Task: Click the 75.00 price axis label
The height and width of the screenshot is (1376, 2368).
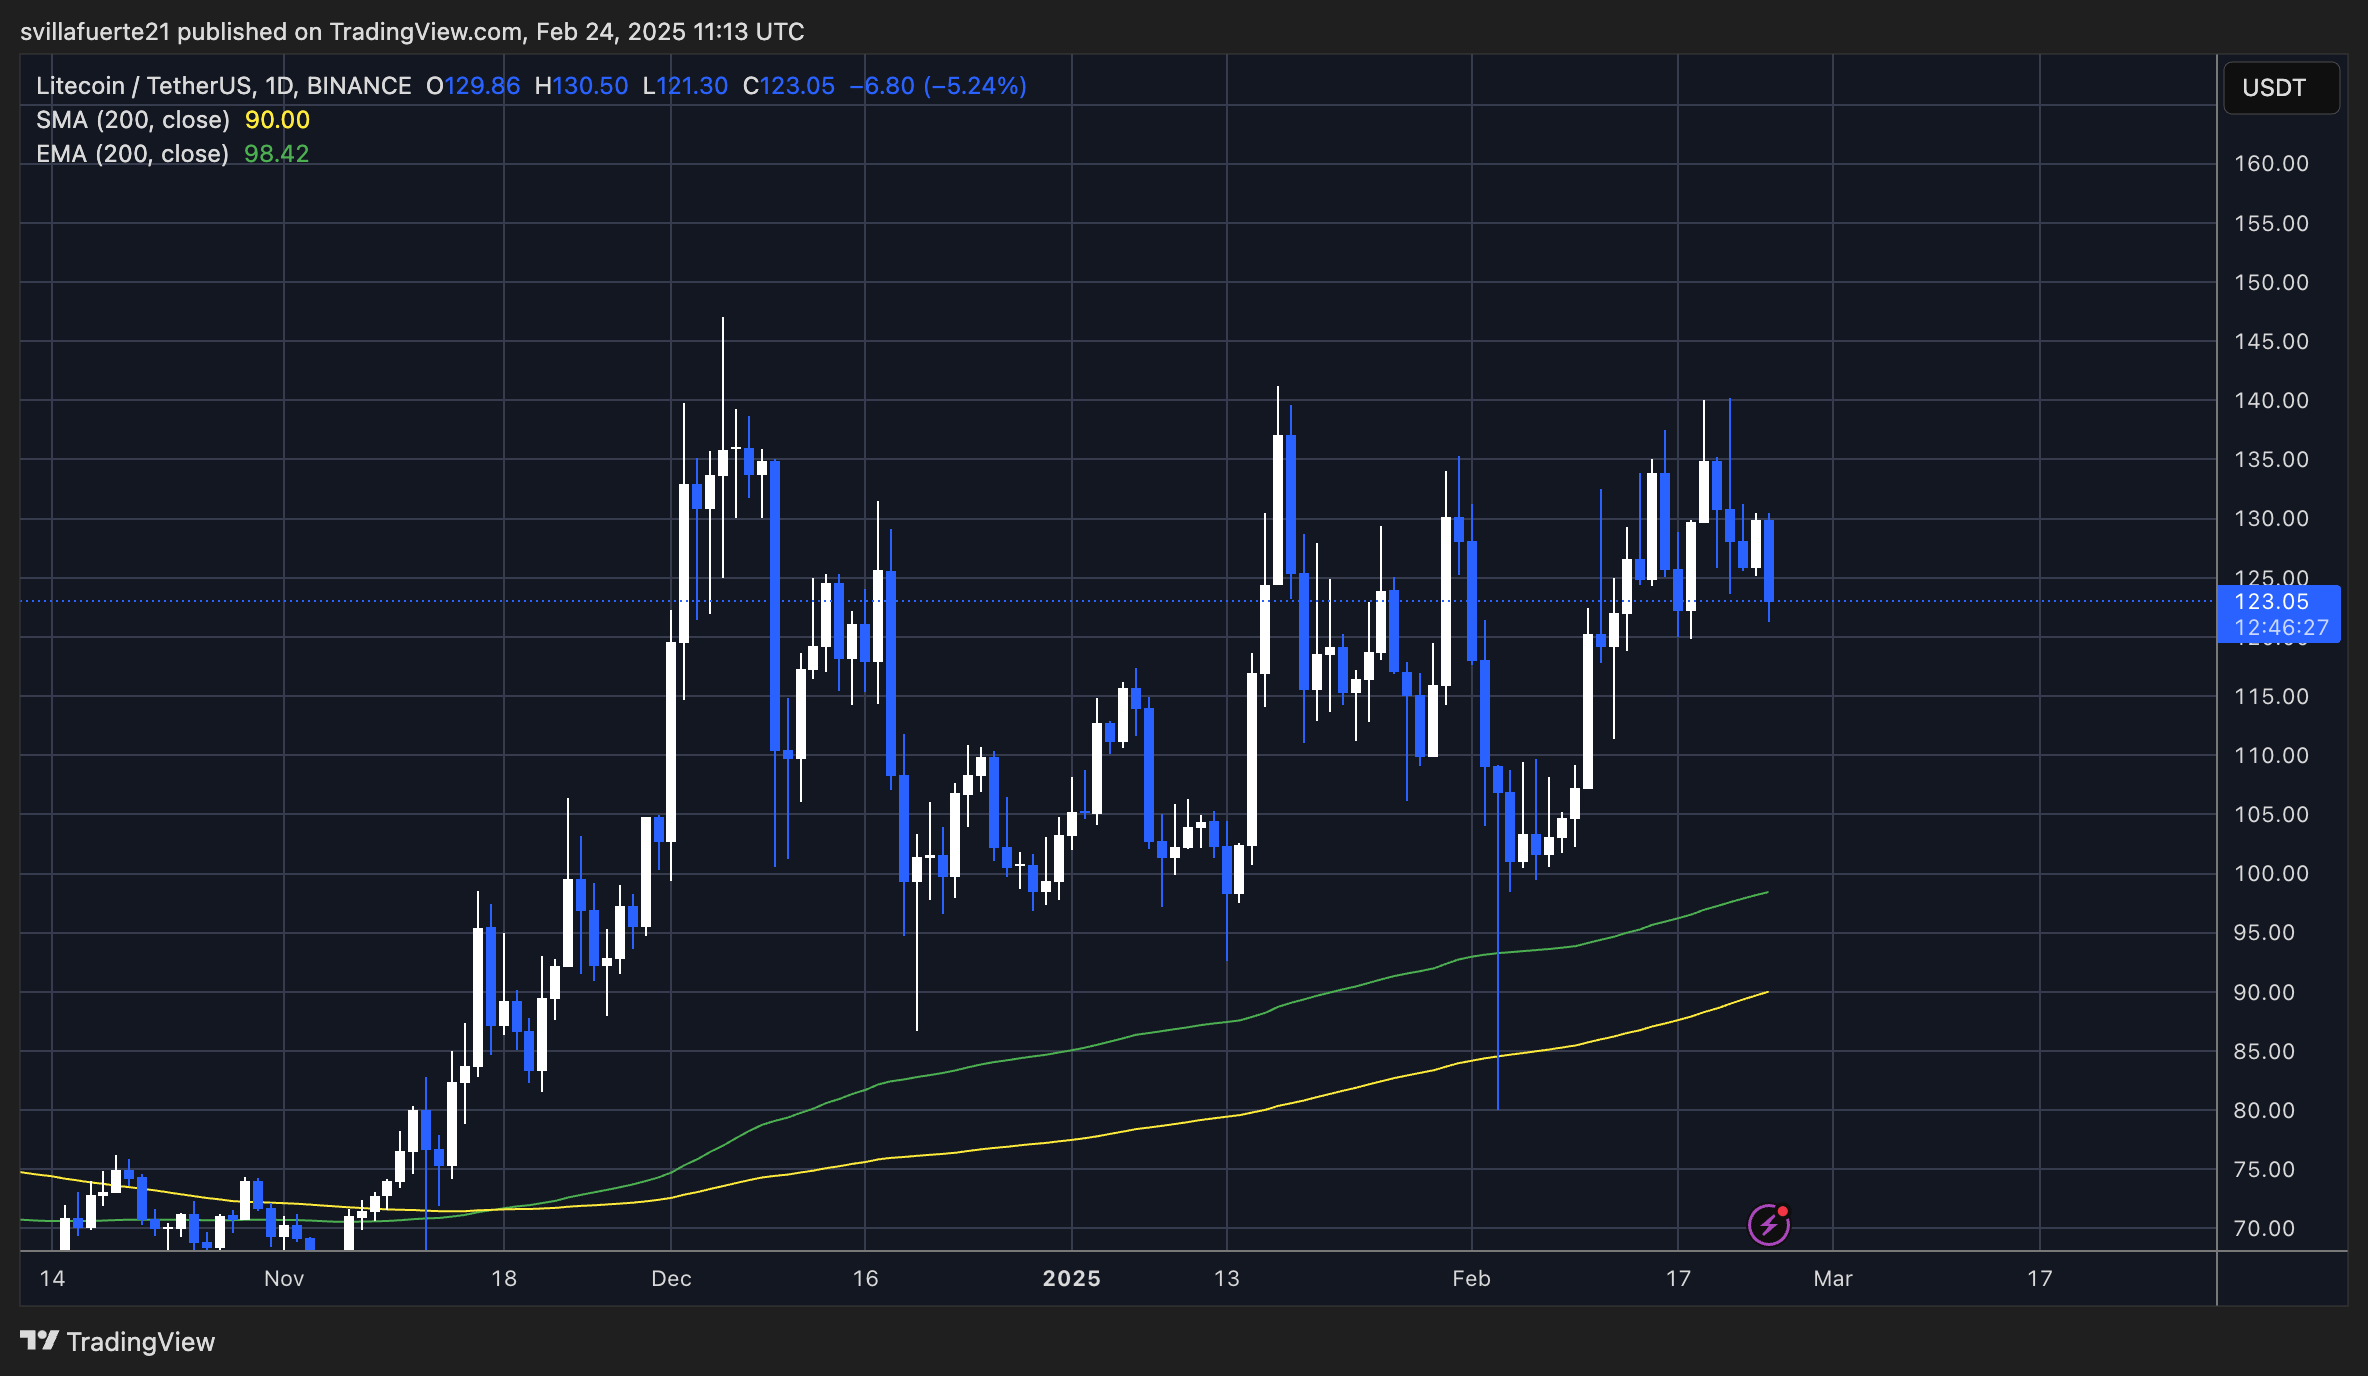Action: point(2264,1169)
